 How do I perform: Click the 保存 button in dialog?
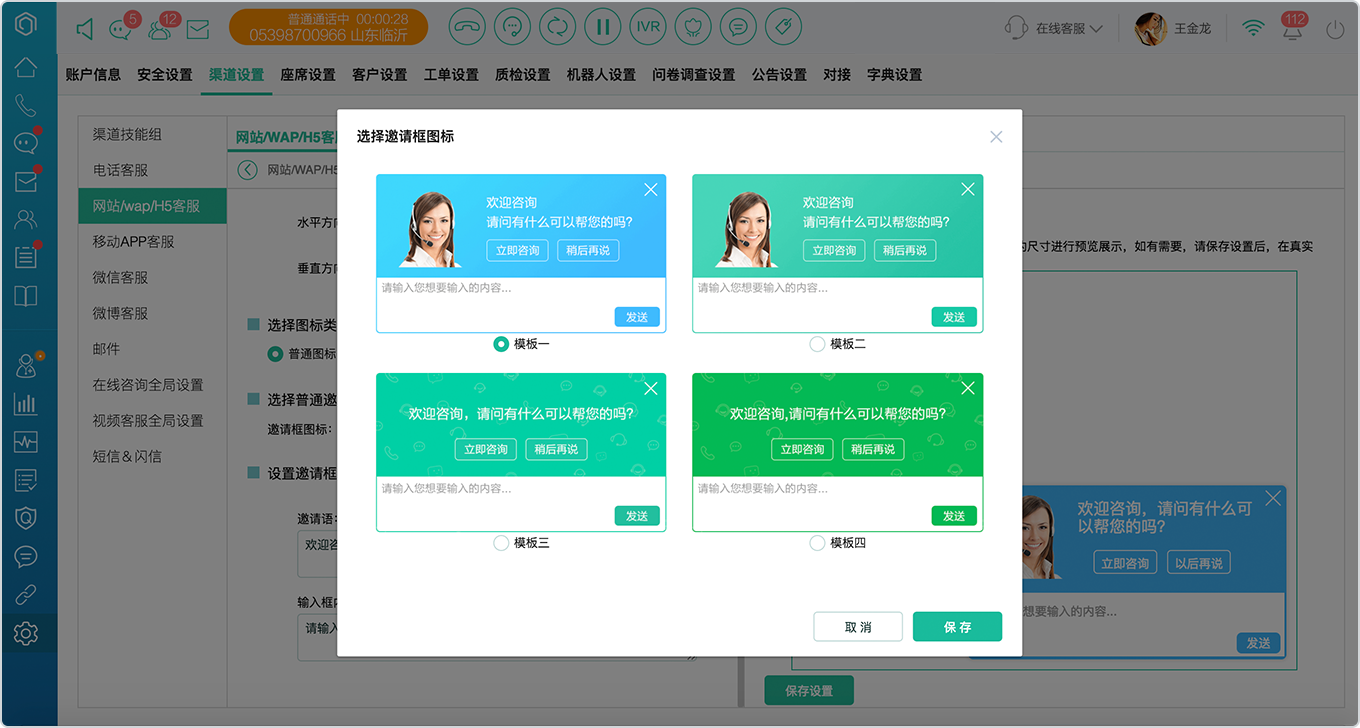pos(957,627)
